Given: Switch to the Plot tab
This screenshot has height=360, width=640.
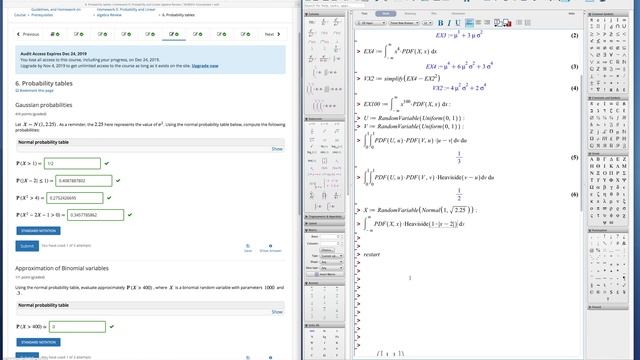Looking at the screenshot, I should click(434, 13).
